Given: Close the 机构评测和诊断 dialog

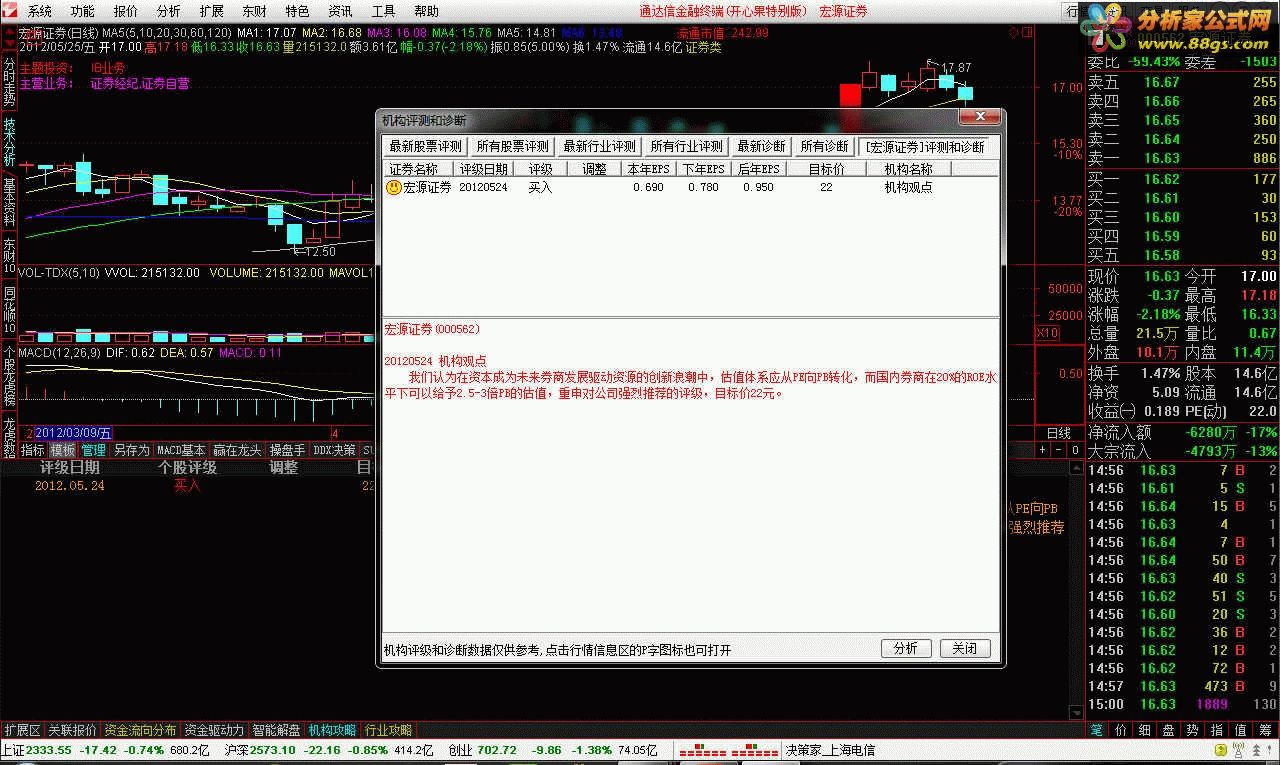Looking at the screenshot, I should (x=978, y=118).
